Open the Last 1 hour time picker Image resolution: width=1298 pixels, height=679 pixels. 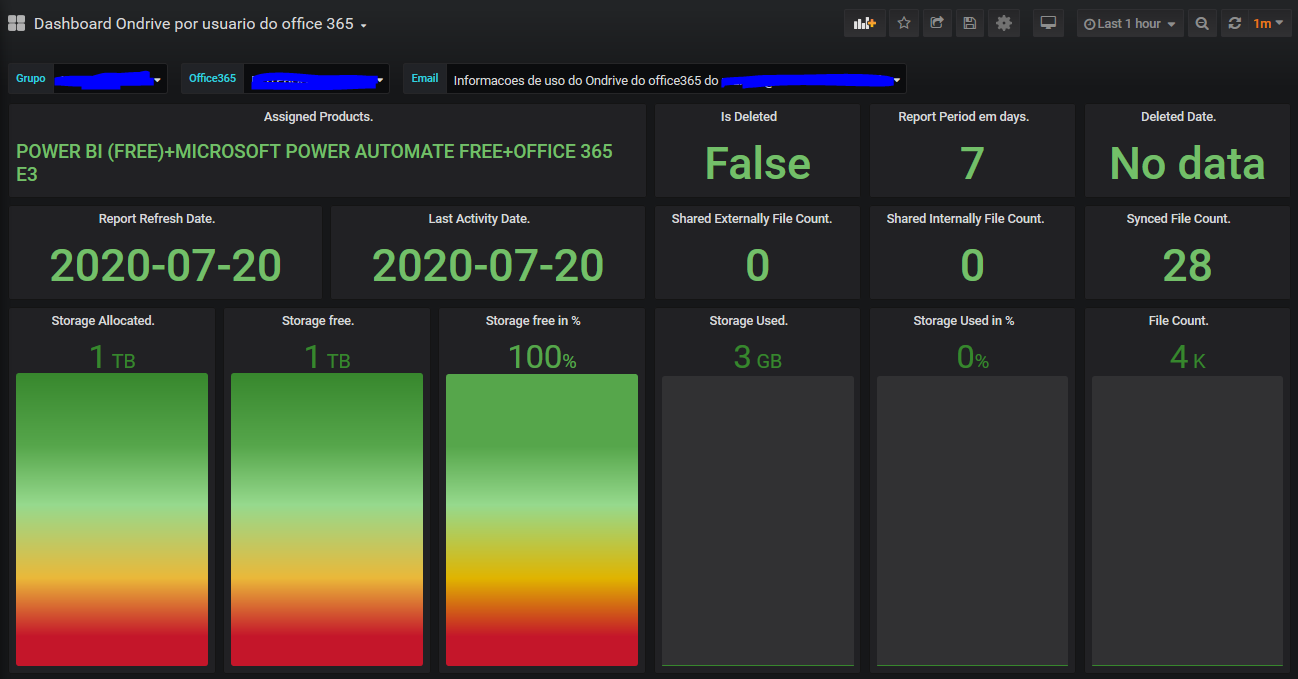[1130, 23]
